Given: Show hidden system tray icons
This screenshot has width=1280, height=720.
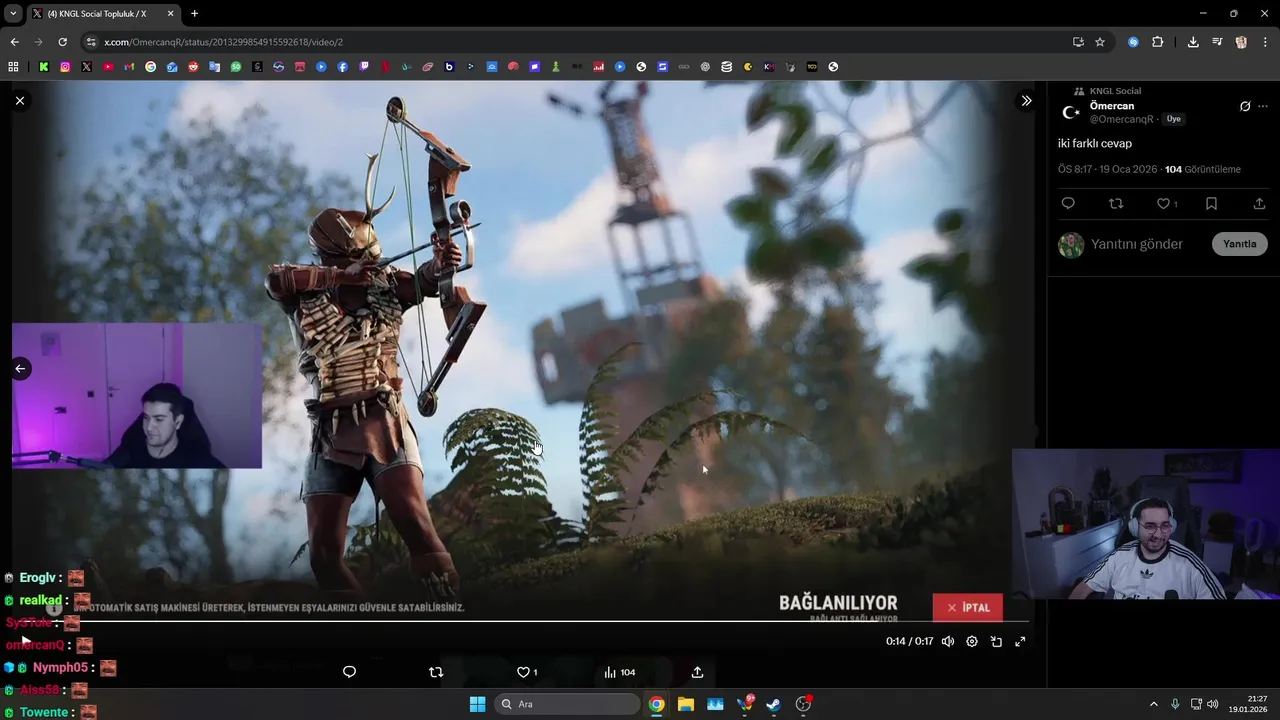Looking at the screenshot, I should point(1153,704).
